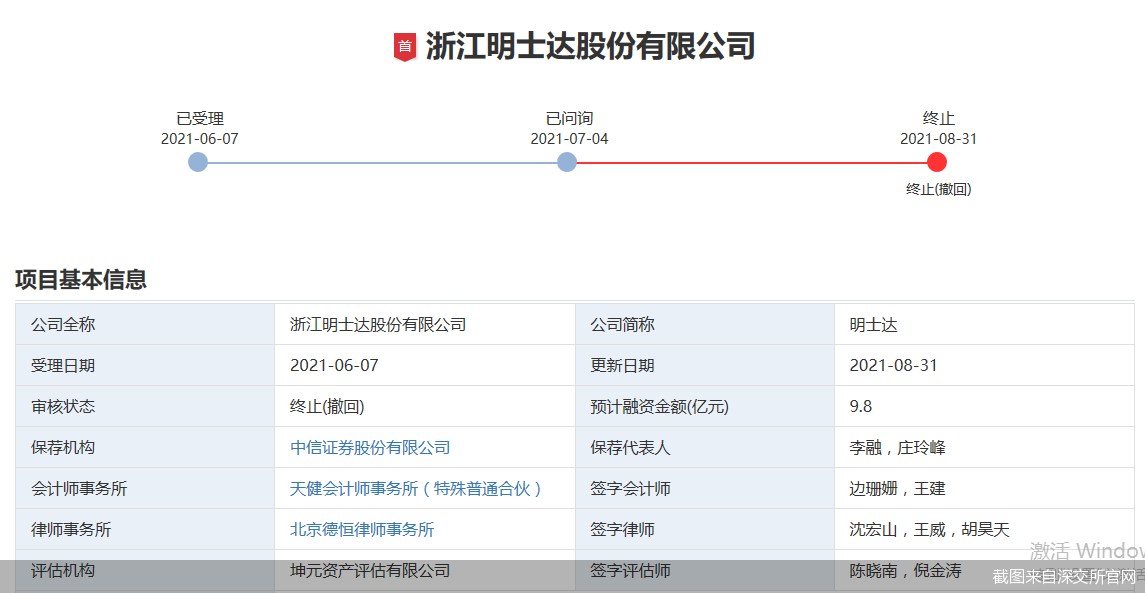Screen dimensions: 1145x593
Task: Open 中信证券股份有限公司 link
Action: click(x=370, y=448)
